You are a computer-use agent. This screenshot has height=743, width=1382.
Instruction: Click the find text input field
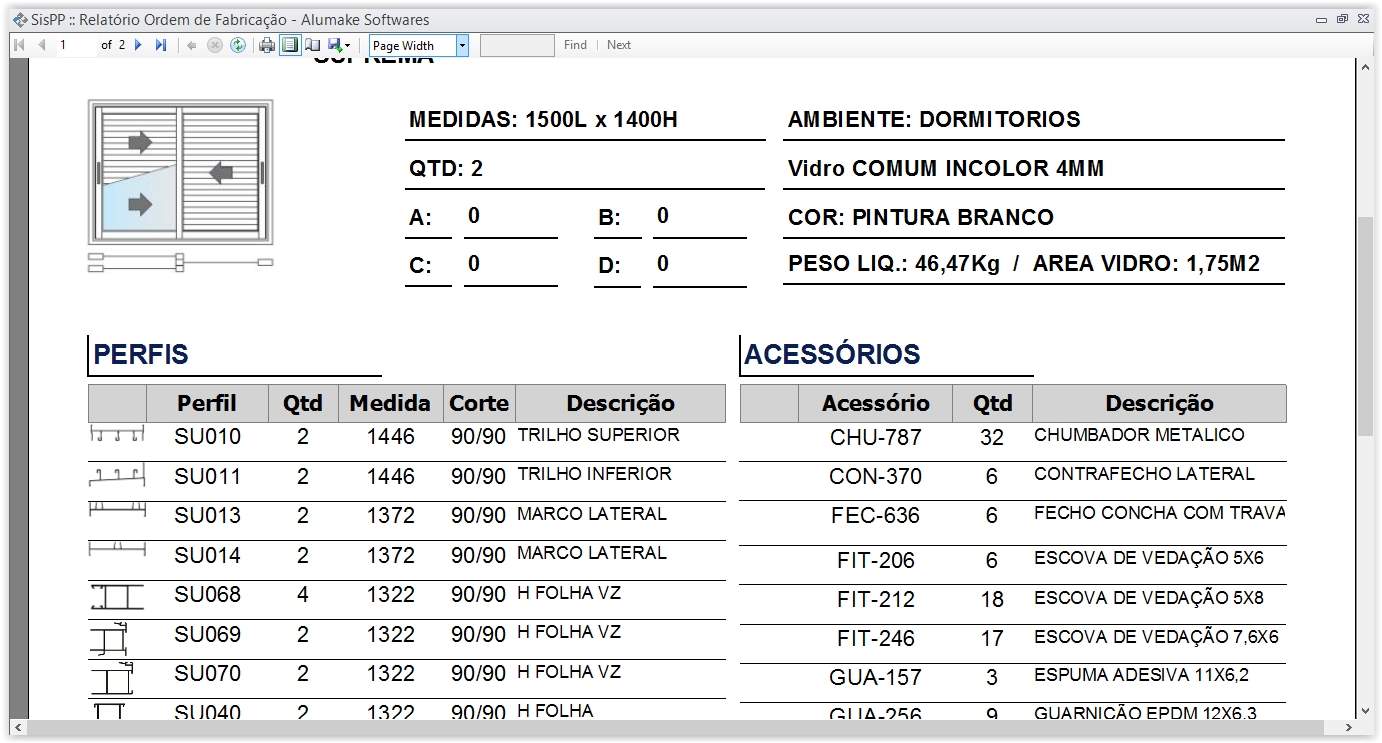point(517,45)
